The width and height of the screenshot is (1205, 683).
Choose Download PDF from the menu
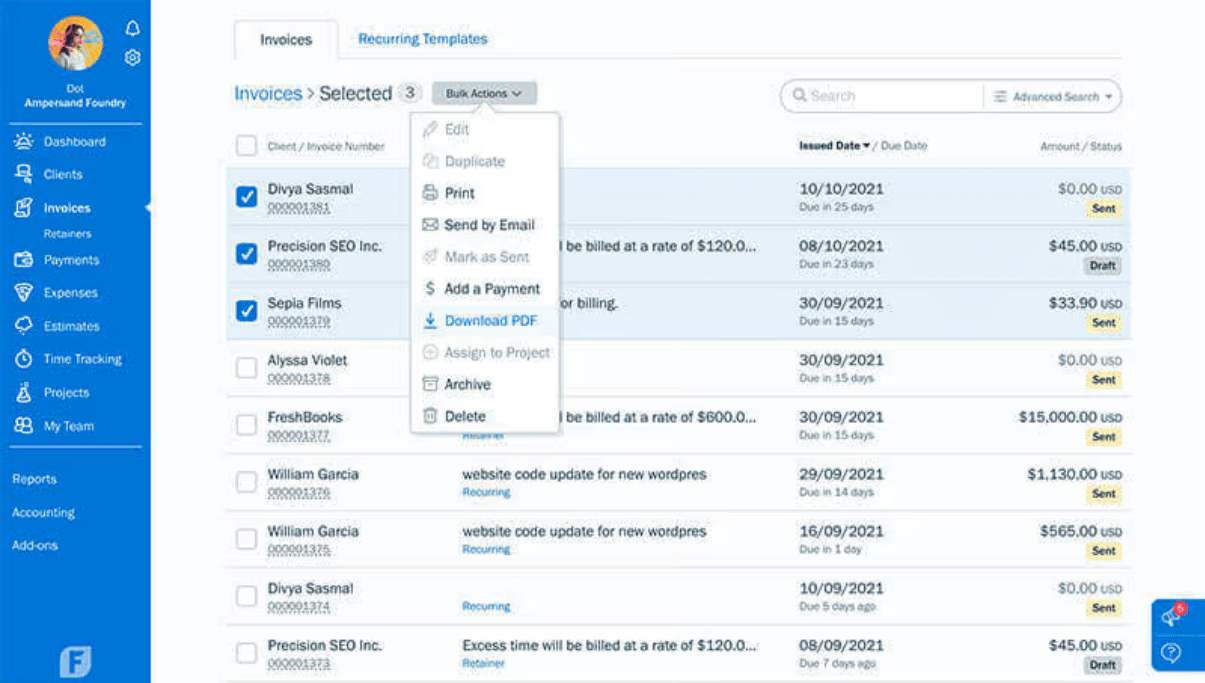[493, 320]
